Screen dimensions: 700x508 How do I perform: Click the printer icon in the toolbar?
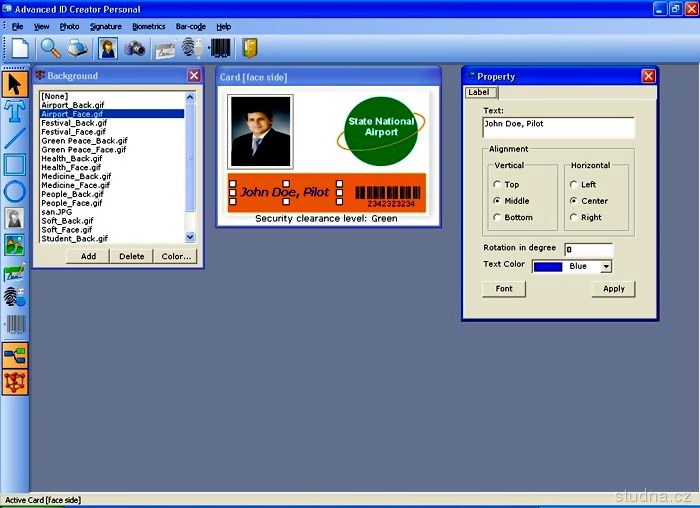[x=77, y=48]
